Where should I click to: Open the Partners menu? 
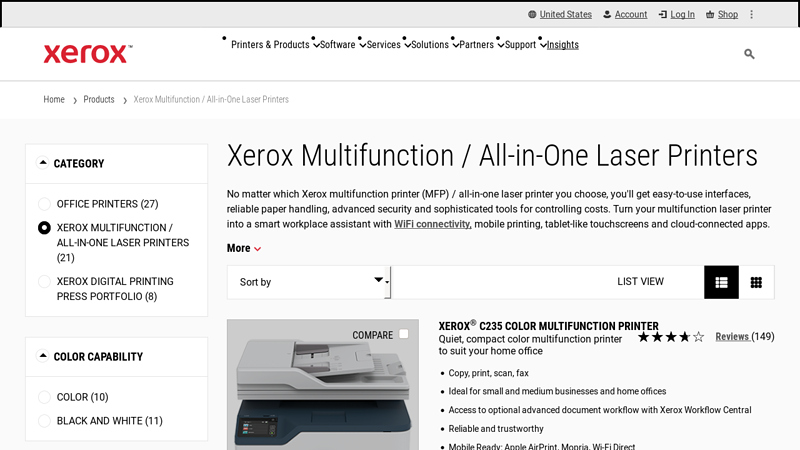coord(476,45)
